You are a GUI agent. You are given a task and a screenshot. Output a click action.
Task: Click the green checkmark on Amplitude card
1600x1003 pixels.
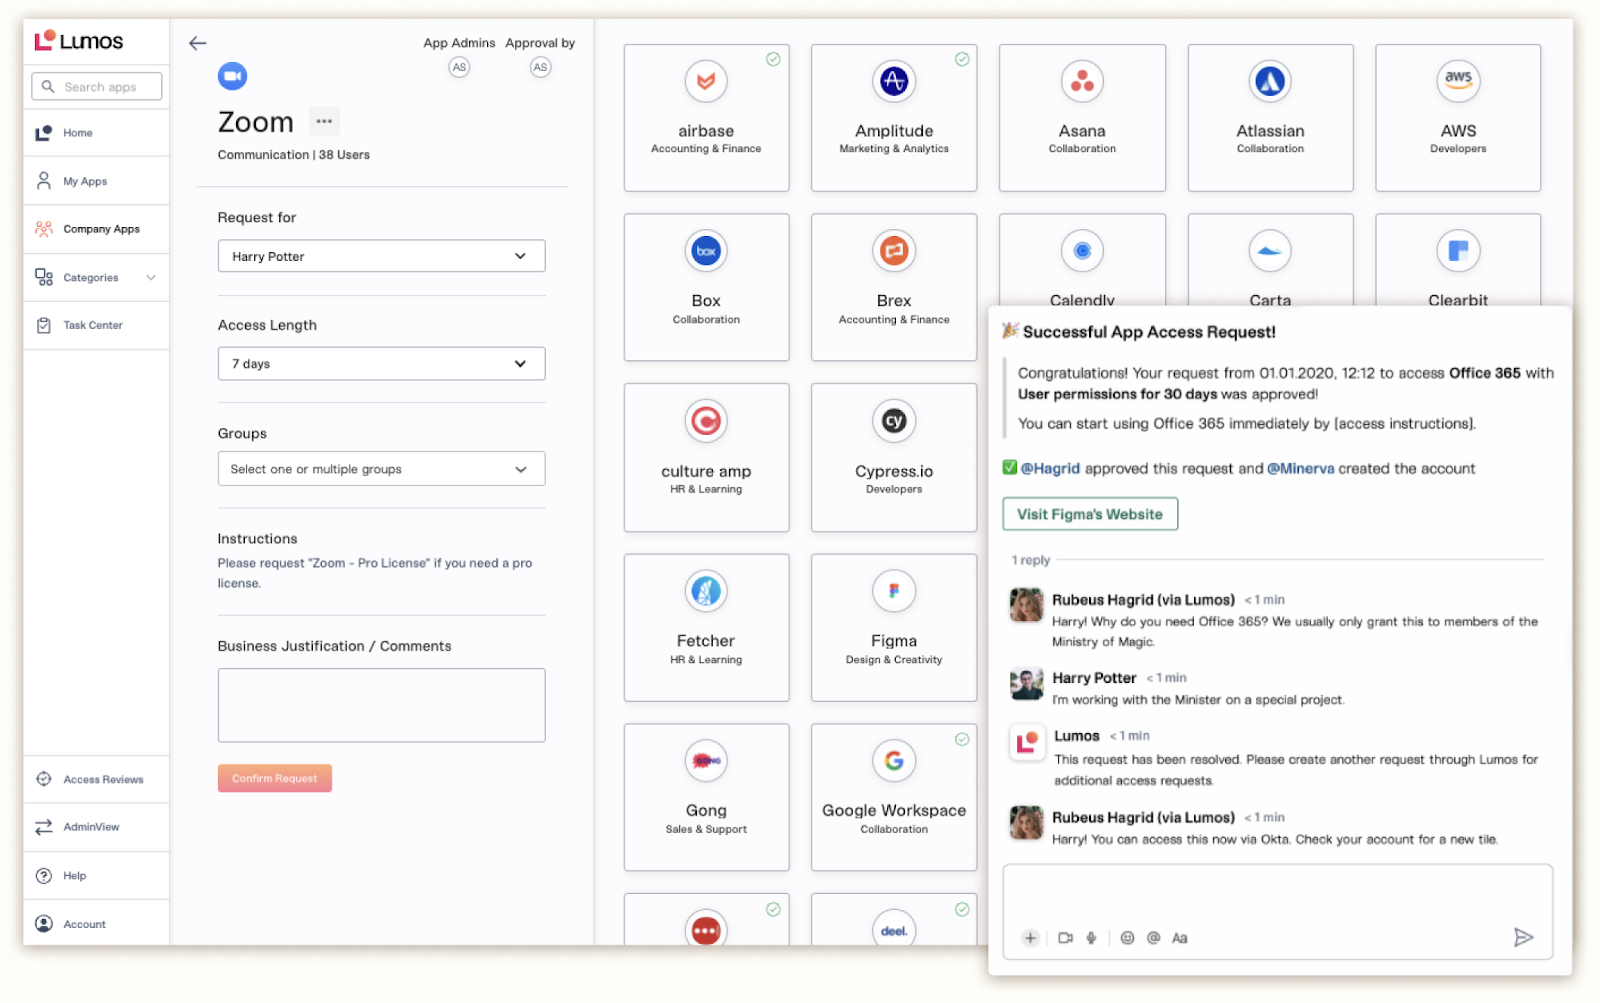pyautogui.click(x=962, y=59)
